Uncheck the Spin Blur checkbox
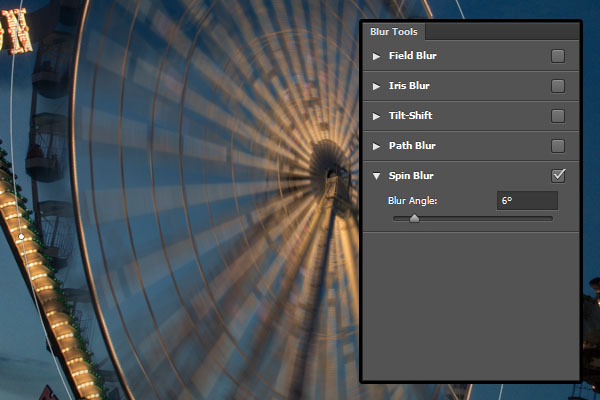The width and height of the screenshot is (600, 400). (558, 176)
